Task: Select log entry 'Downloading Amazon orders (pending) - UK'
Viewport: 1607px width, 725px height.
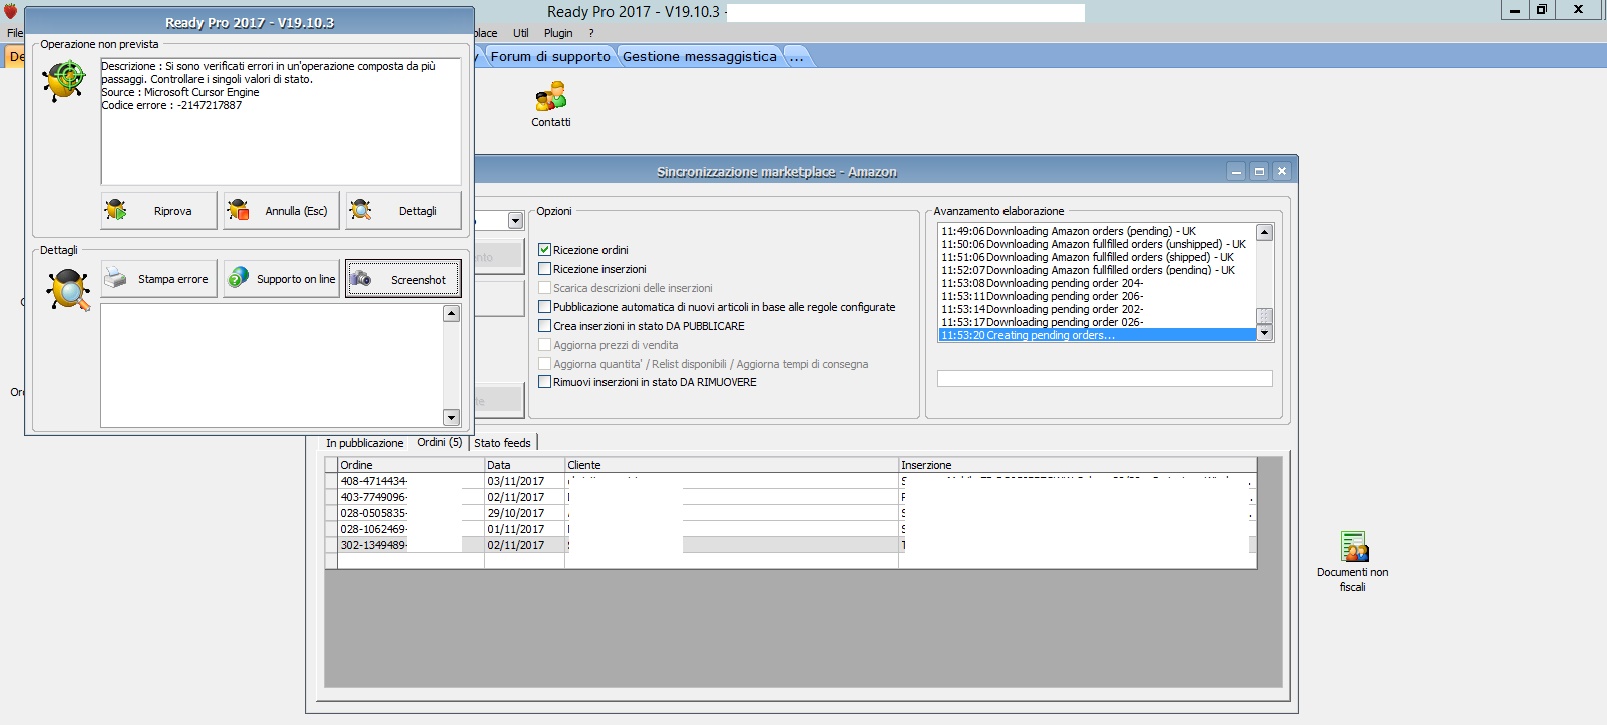Action: [x=1097, y=231]
